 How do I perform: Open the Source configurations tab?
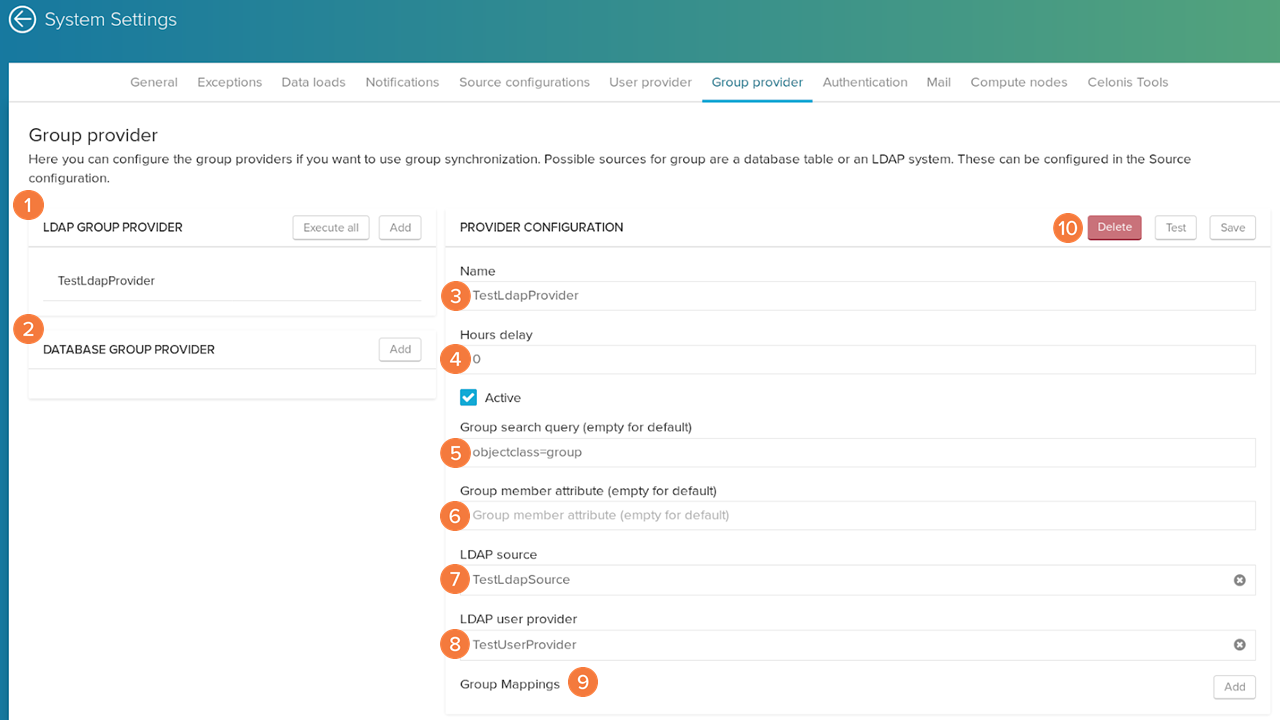524,82
